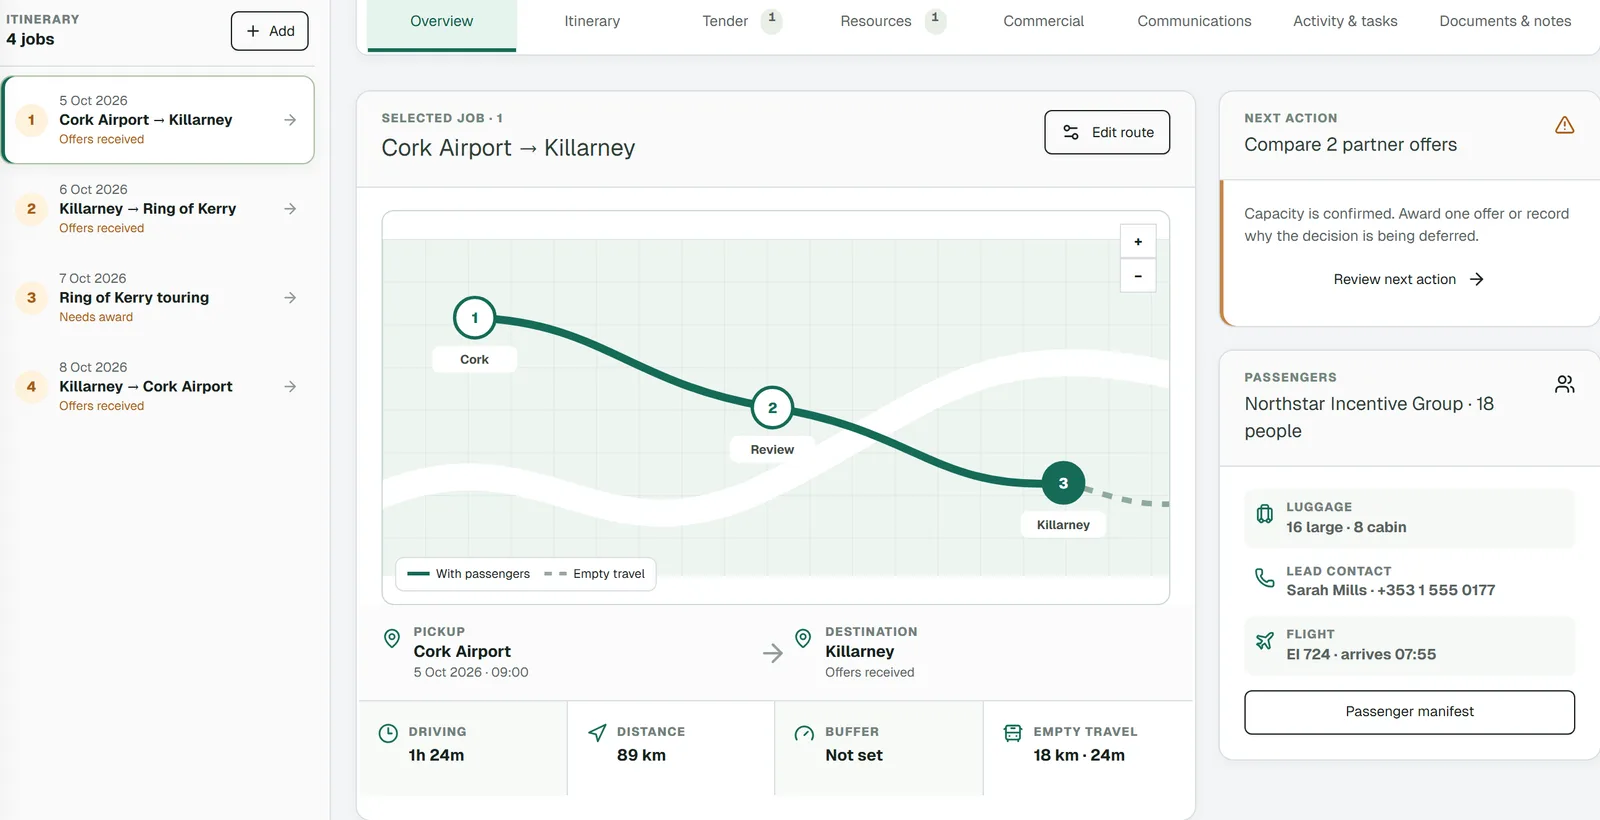
Task: Select job 3 Ring of Kerry touring
Action: point(159,298)
